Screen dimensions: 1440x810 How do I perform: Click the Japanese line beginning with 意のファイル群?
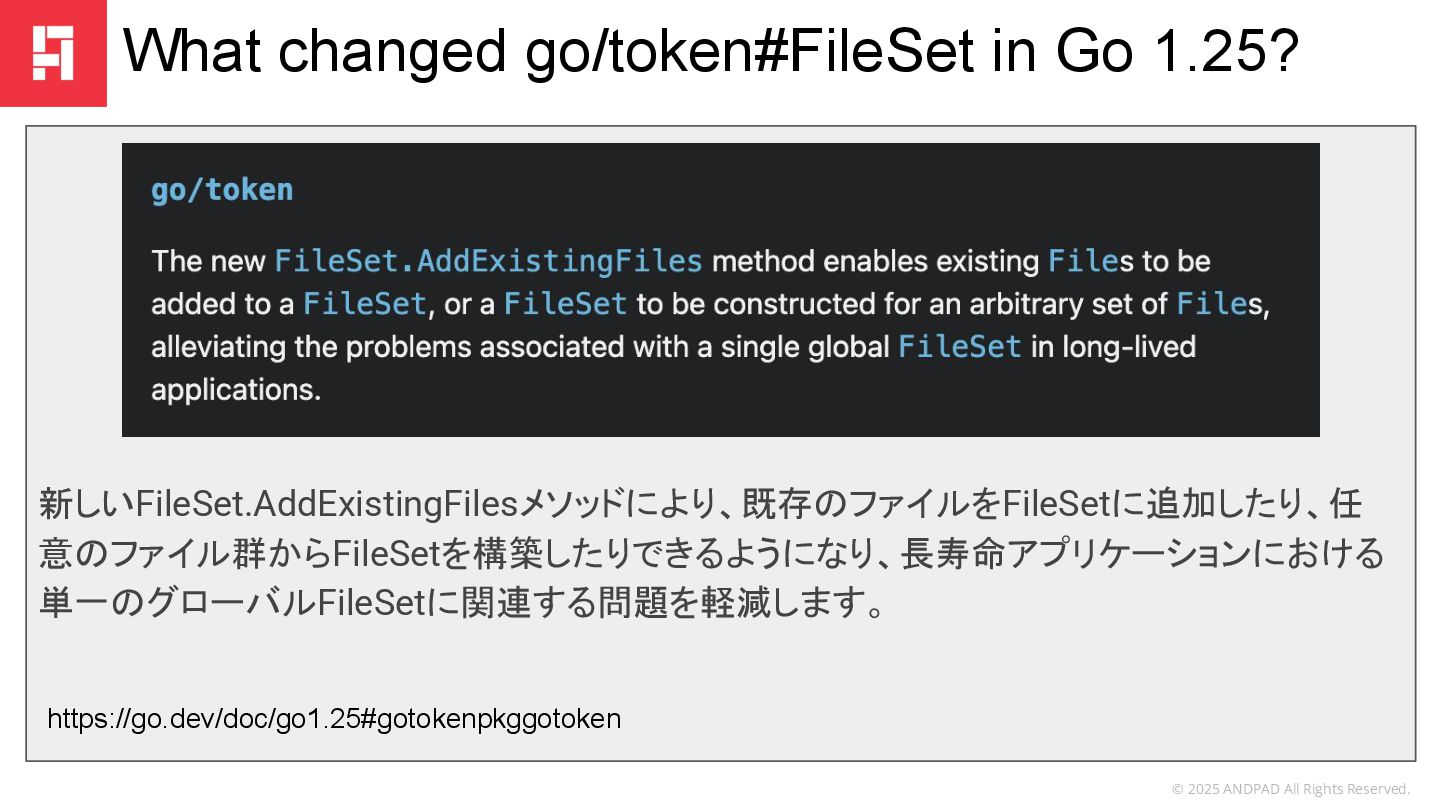click(711, 555)
